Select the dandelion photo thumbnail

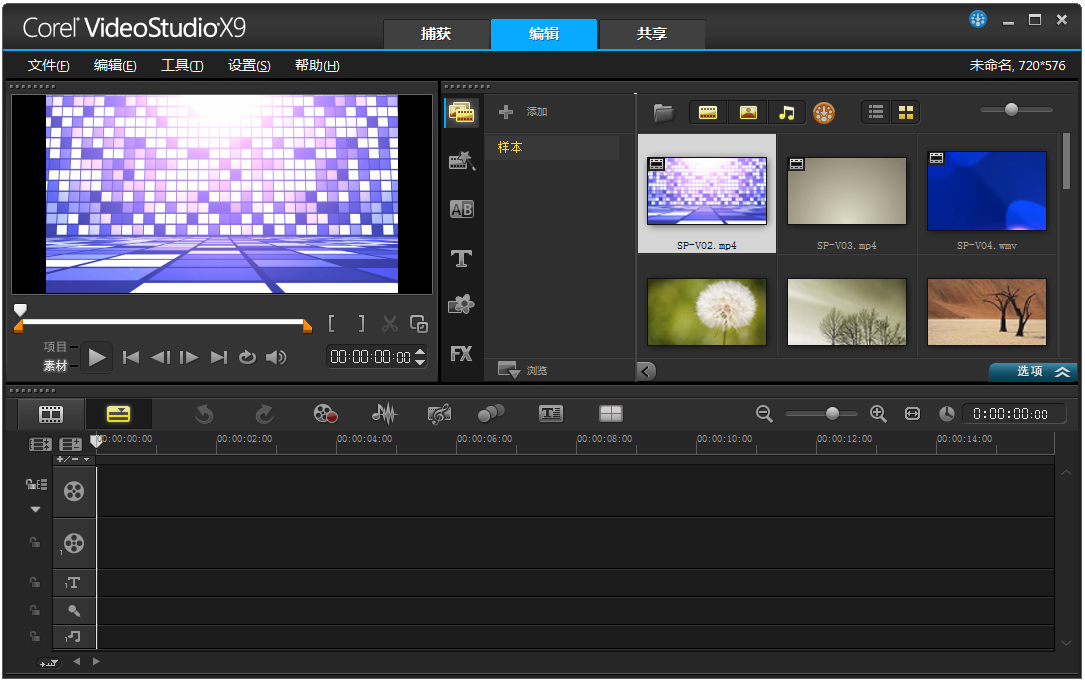[706, 312]
